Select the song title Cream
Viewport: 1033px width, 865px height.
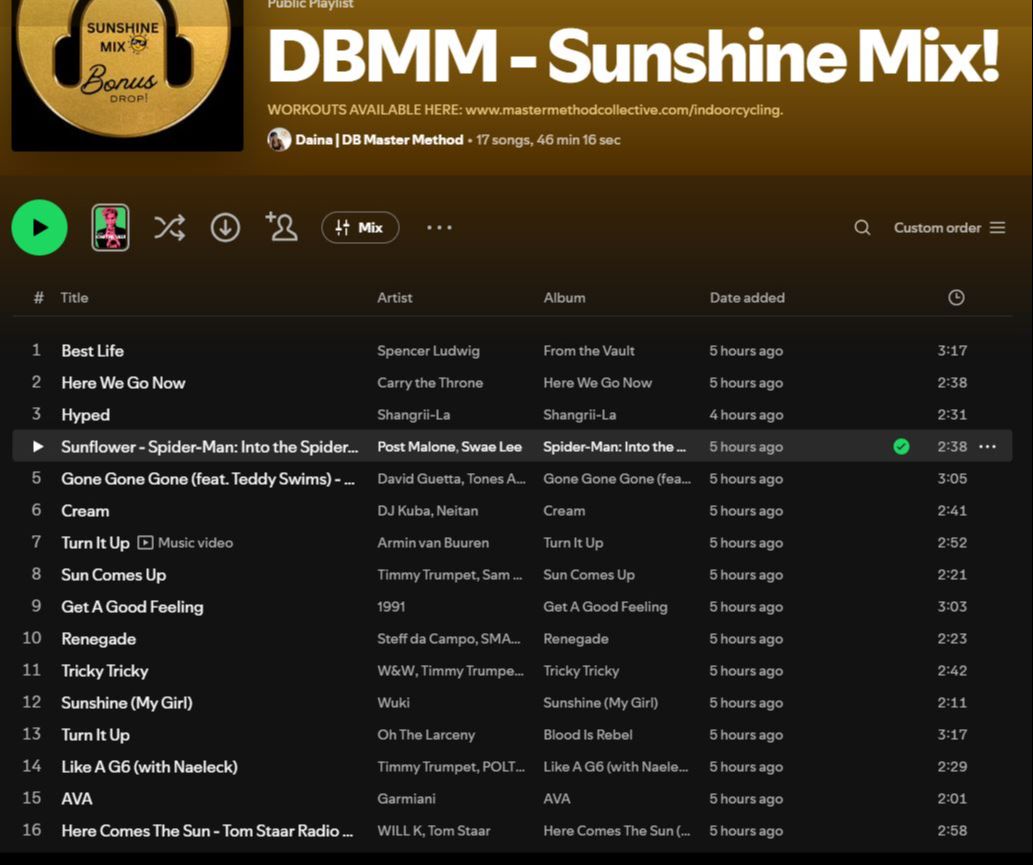coord(85,511)
